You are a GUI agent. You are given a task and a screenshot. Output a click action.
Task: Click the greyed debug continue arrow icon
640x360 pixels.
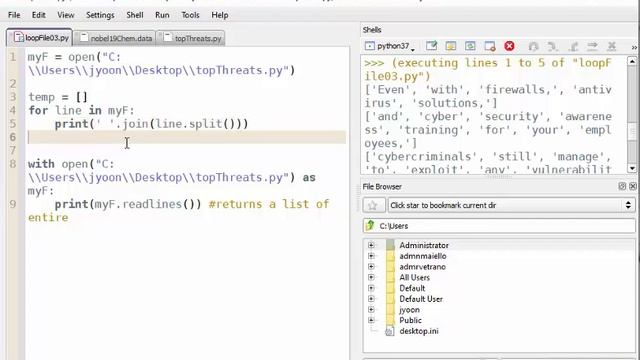click(592, 46)
